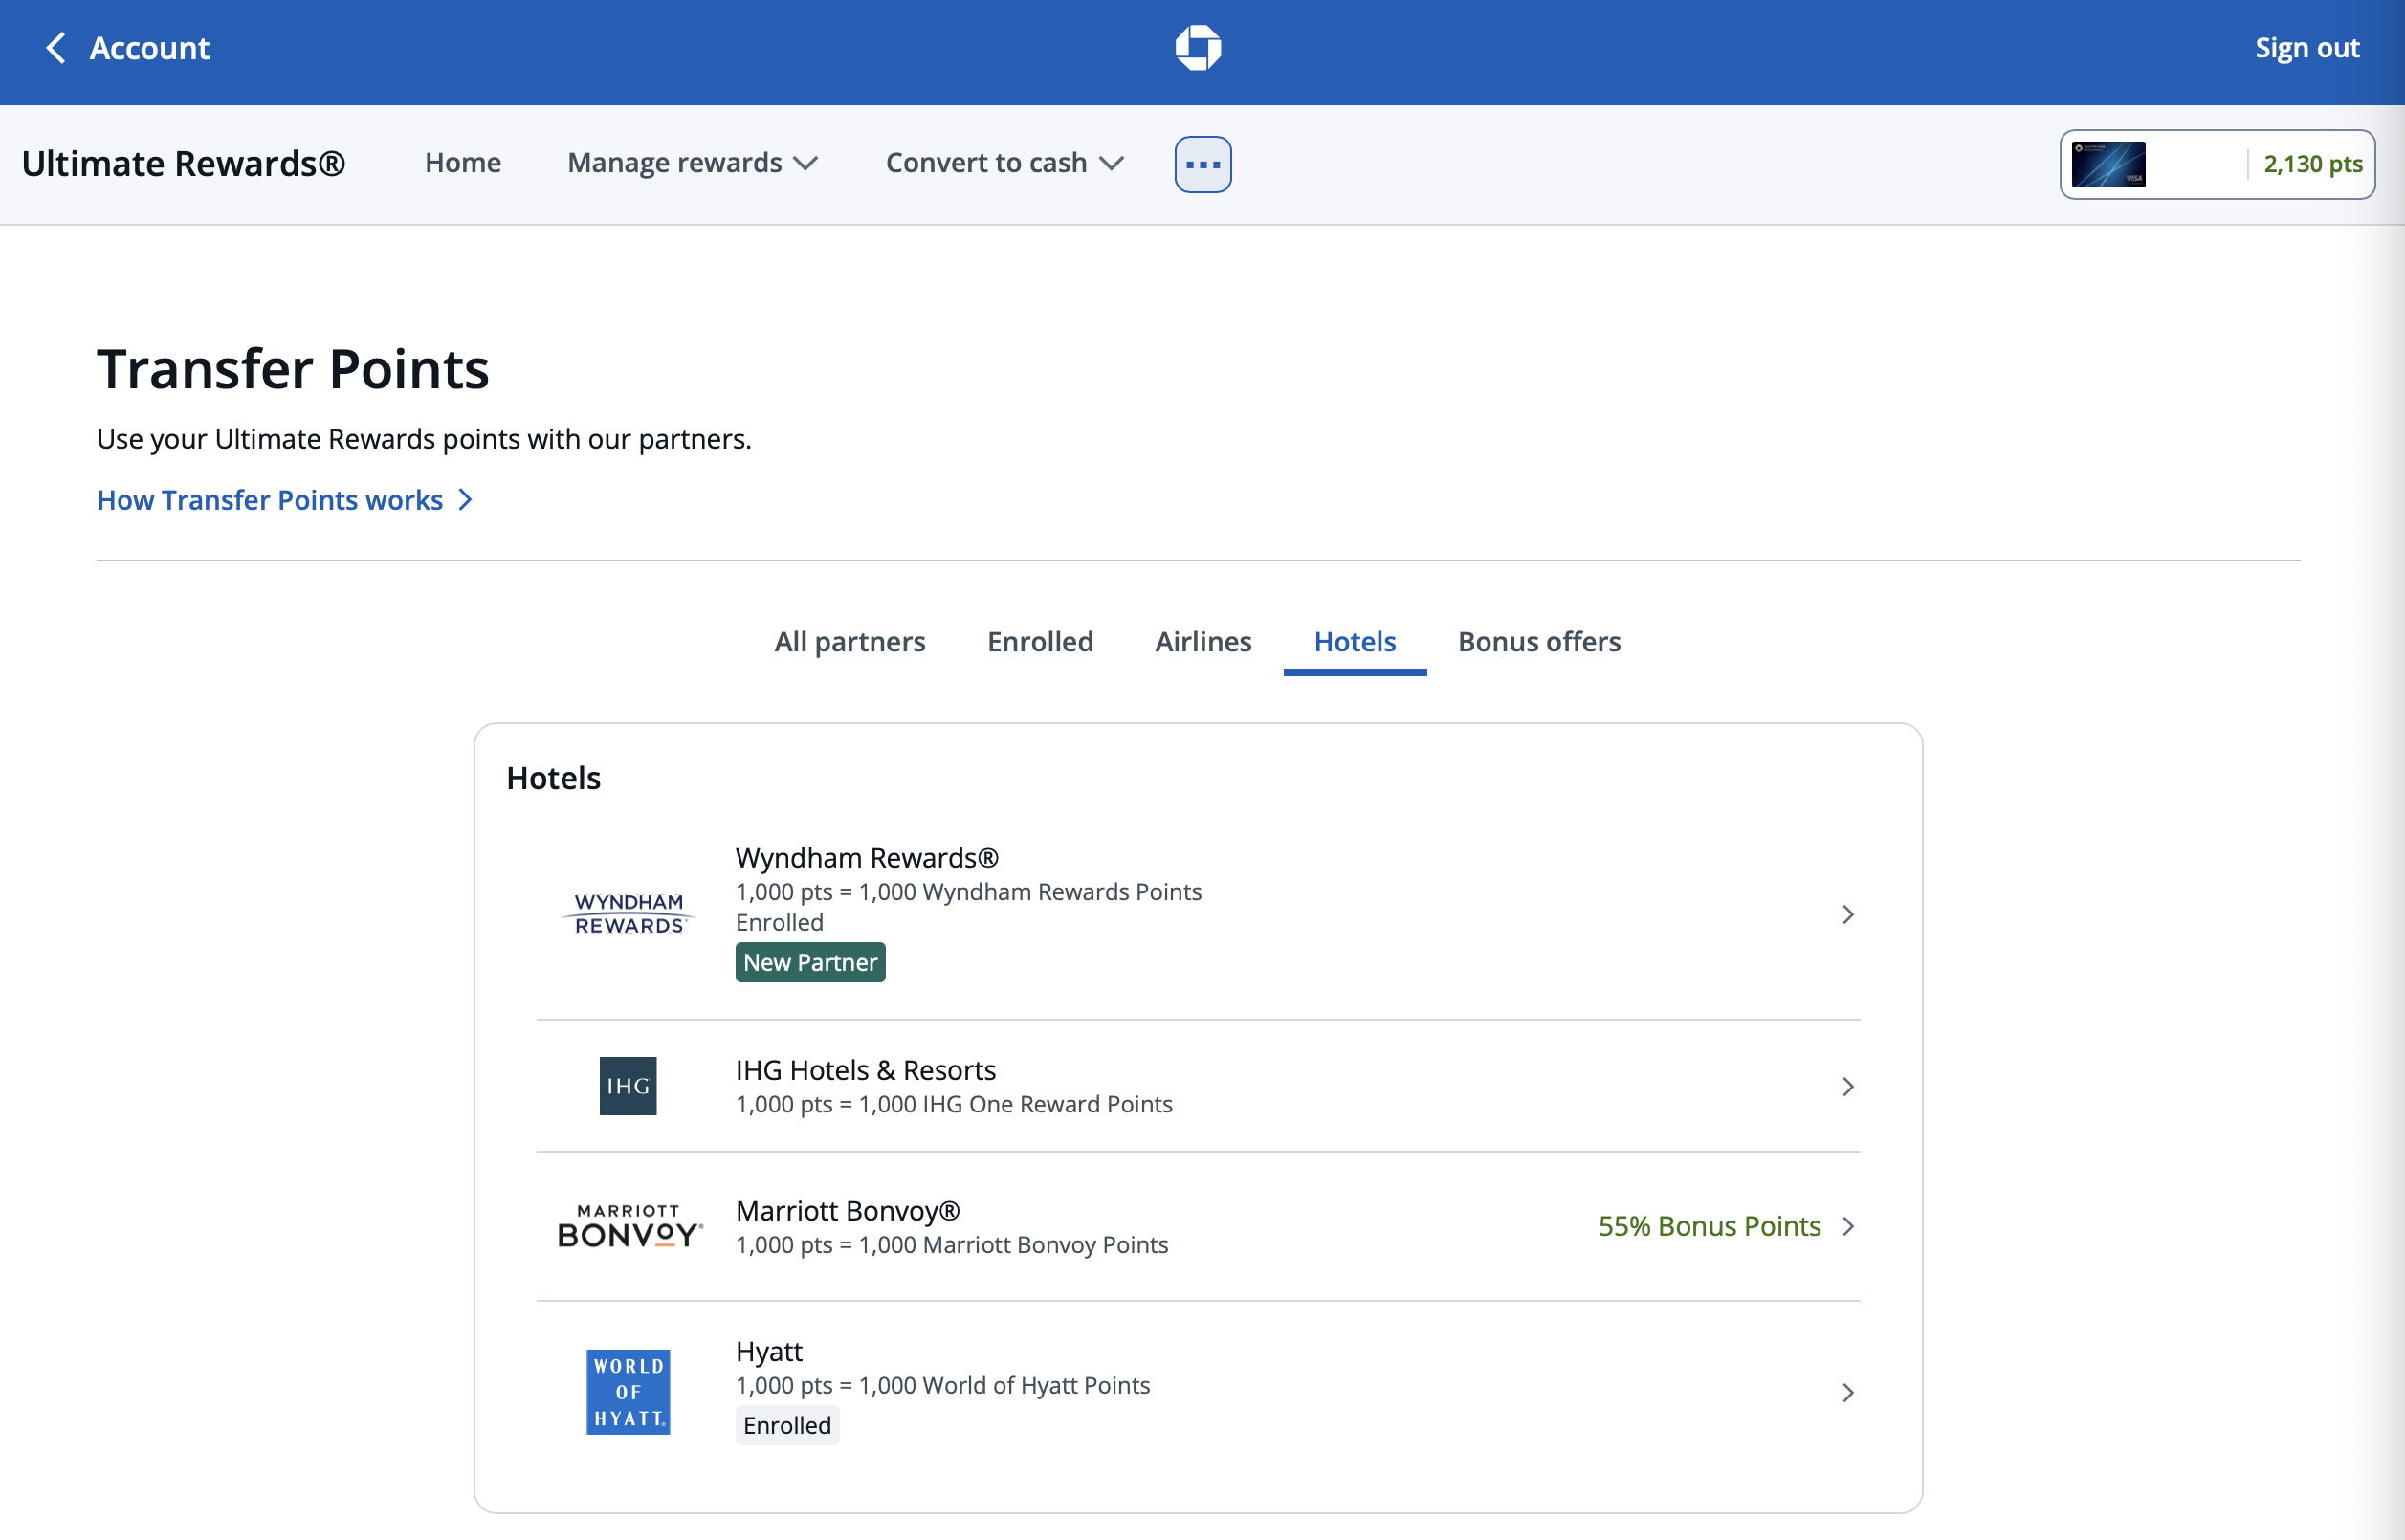Click the chevron after How Transfer Points works
Screen dimensions: 2405x1540
[x=465, y=499]
